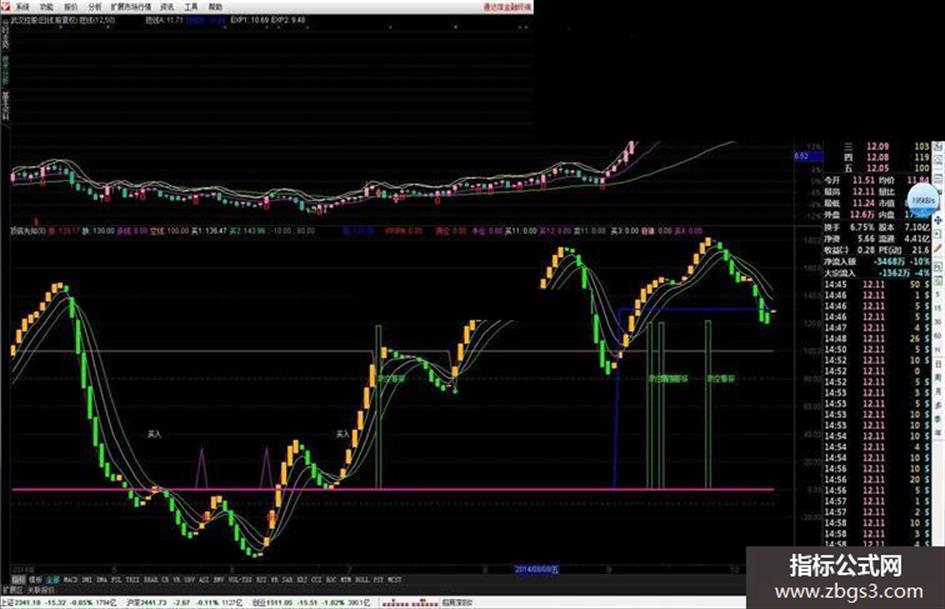Select the VR indicator tab

(x=176, y=579)
